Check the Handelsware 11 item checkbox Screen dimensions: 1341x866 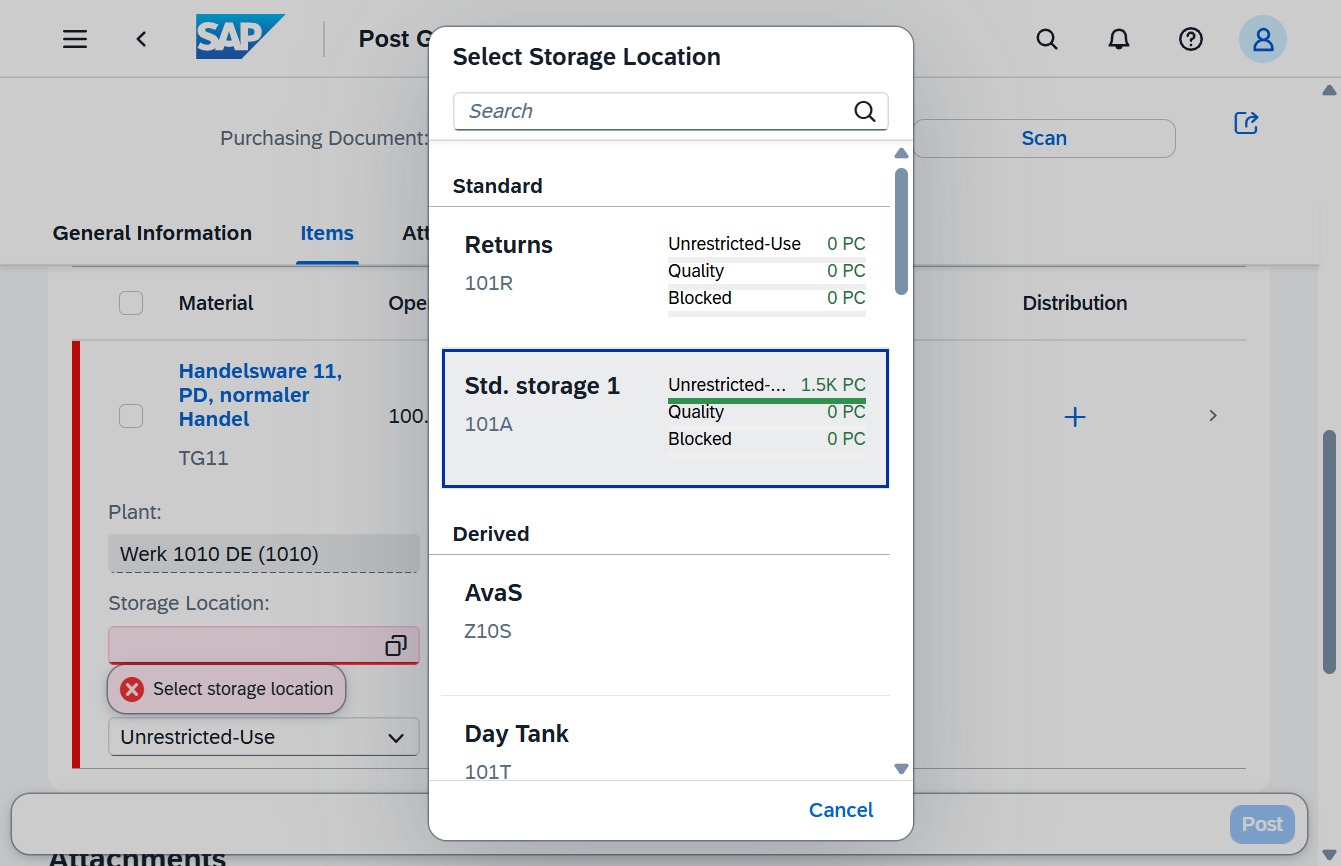[x=131, y=416]
